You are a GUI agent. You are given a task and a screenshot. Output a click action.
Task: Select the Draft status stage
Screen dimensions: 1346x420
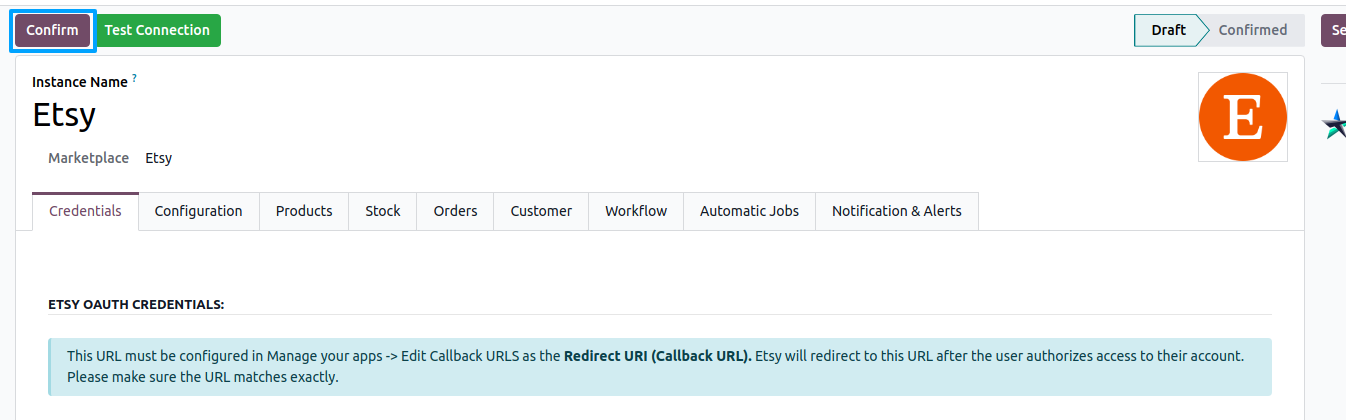point(1168,30)
